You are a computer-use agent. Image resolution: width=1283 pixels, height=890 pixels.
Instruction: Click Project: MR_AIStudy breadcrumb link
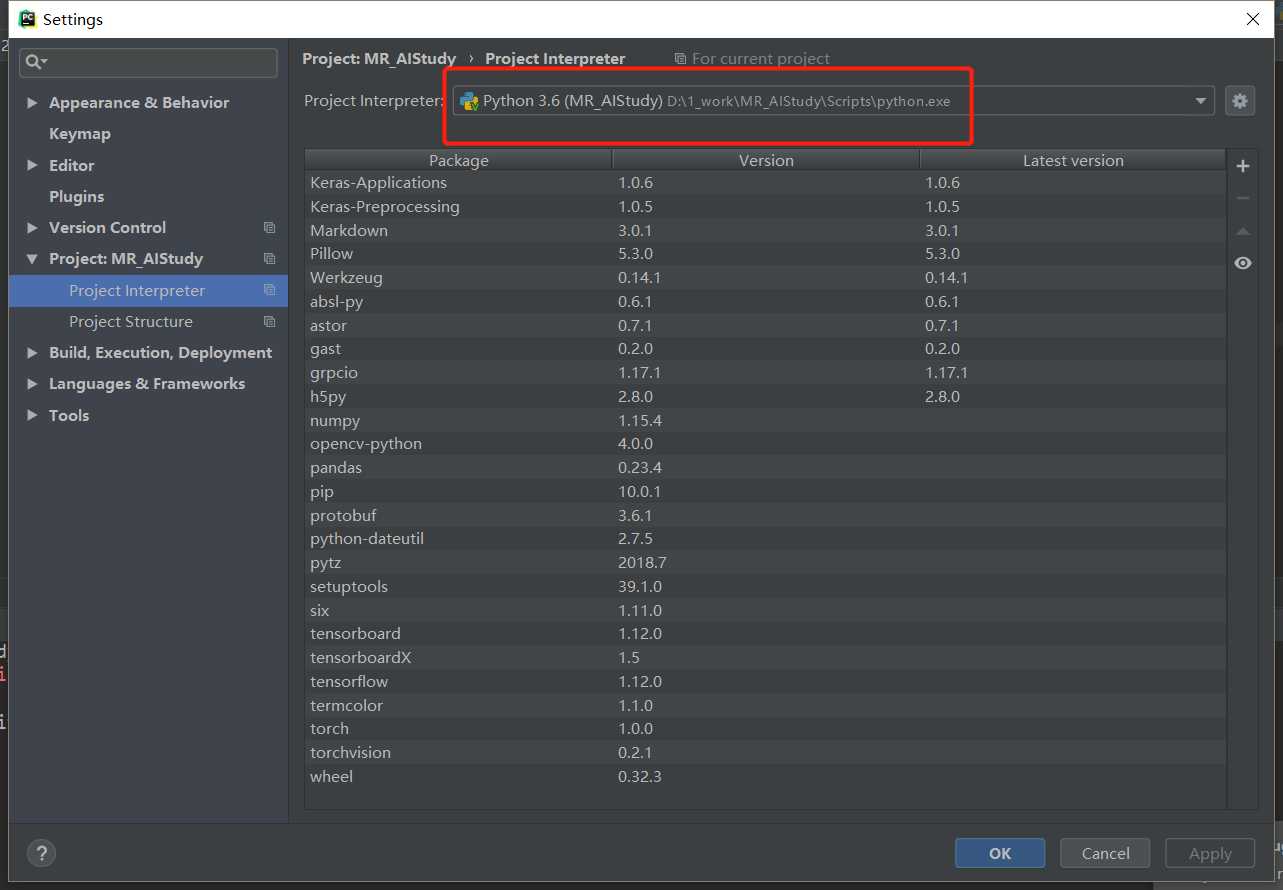point(379,59)
